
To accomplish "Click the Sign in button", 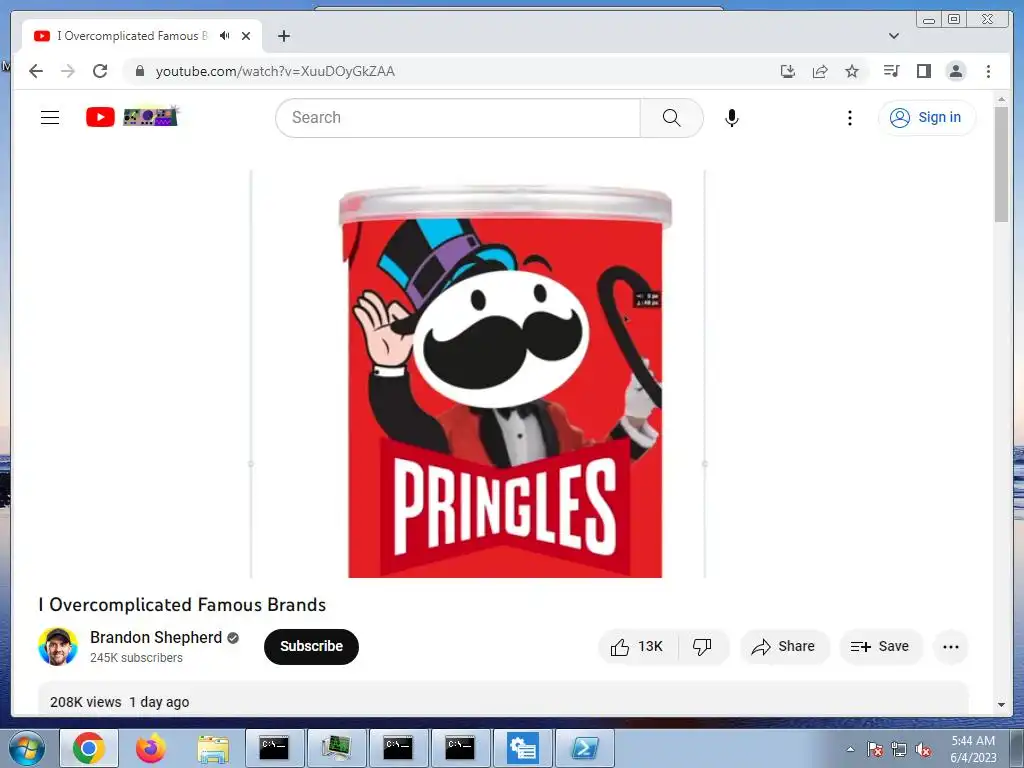I will [927, 118].
